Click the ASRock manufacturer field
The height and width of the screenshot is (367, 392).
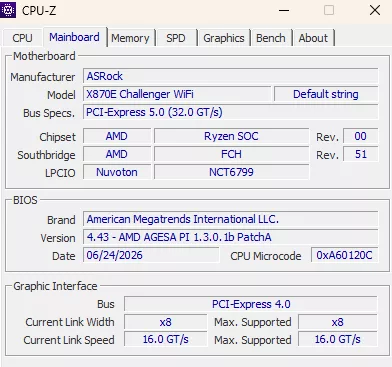click(x=231, y=76)
